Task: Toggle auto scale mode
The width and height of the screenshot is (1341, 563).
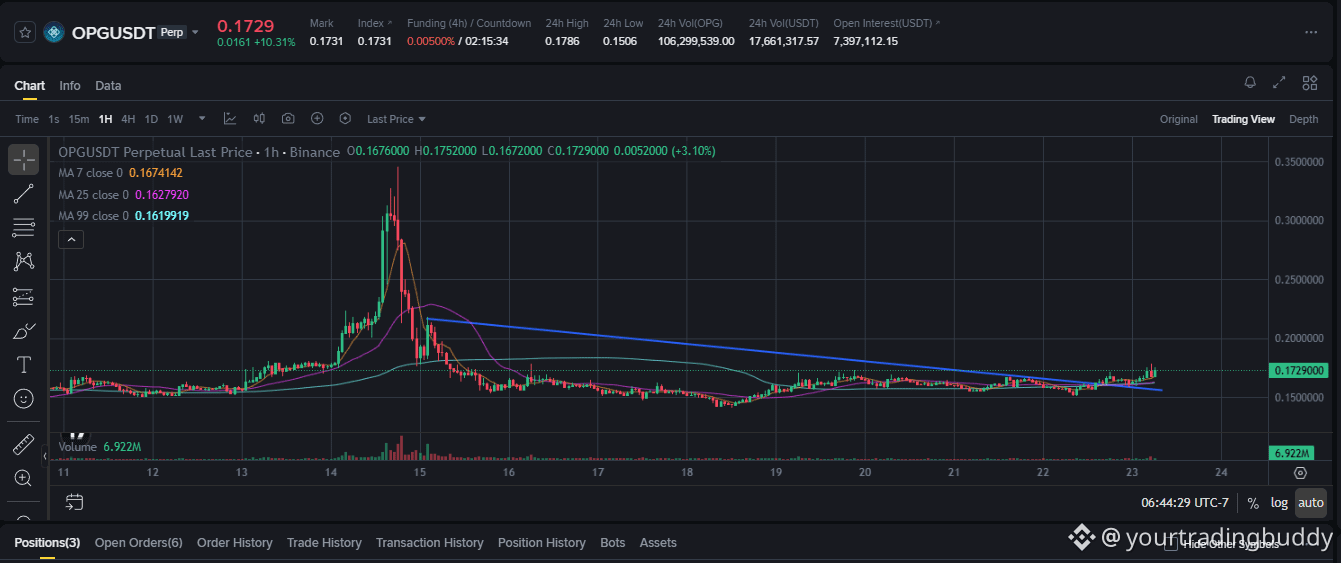Action: click(1311, 503)
